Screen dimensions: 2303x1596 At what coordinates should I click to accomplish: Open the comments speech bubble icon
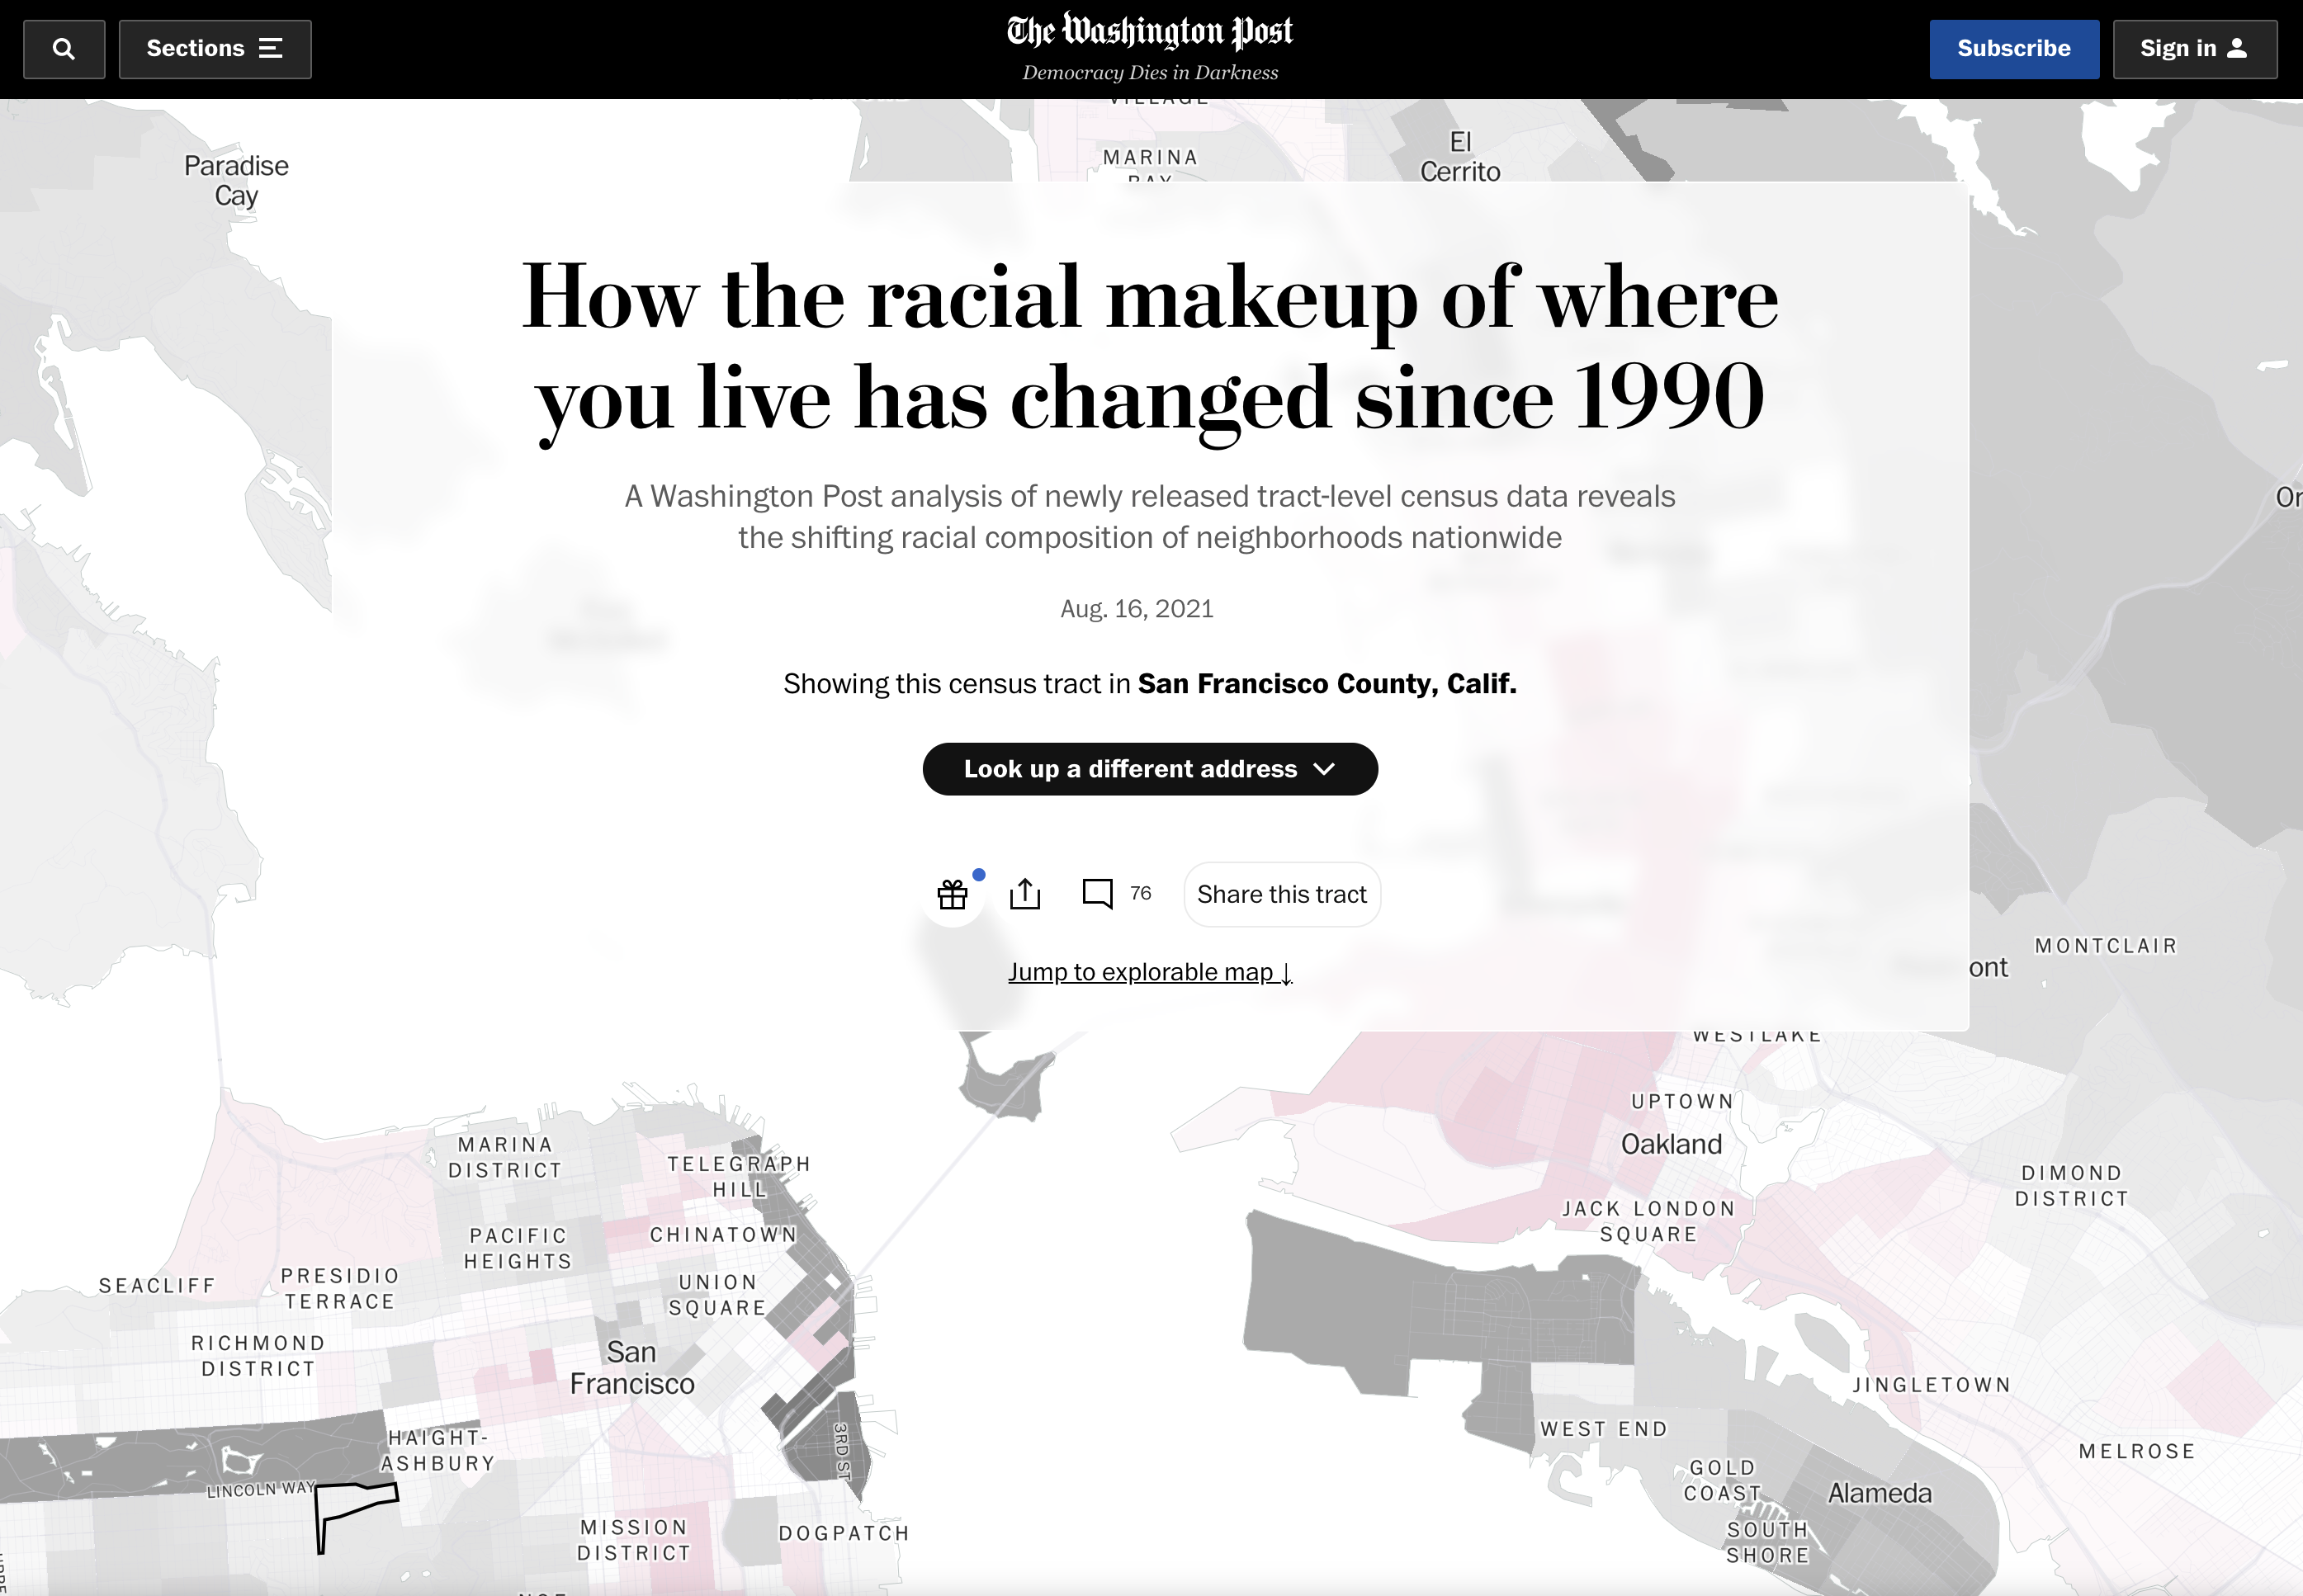pos(1097,894)
